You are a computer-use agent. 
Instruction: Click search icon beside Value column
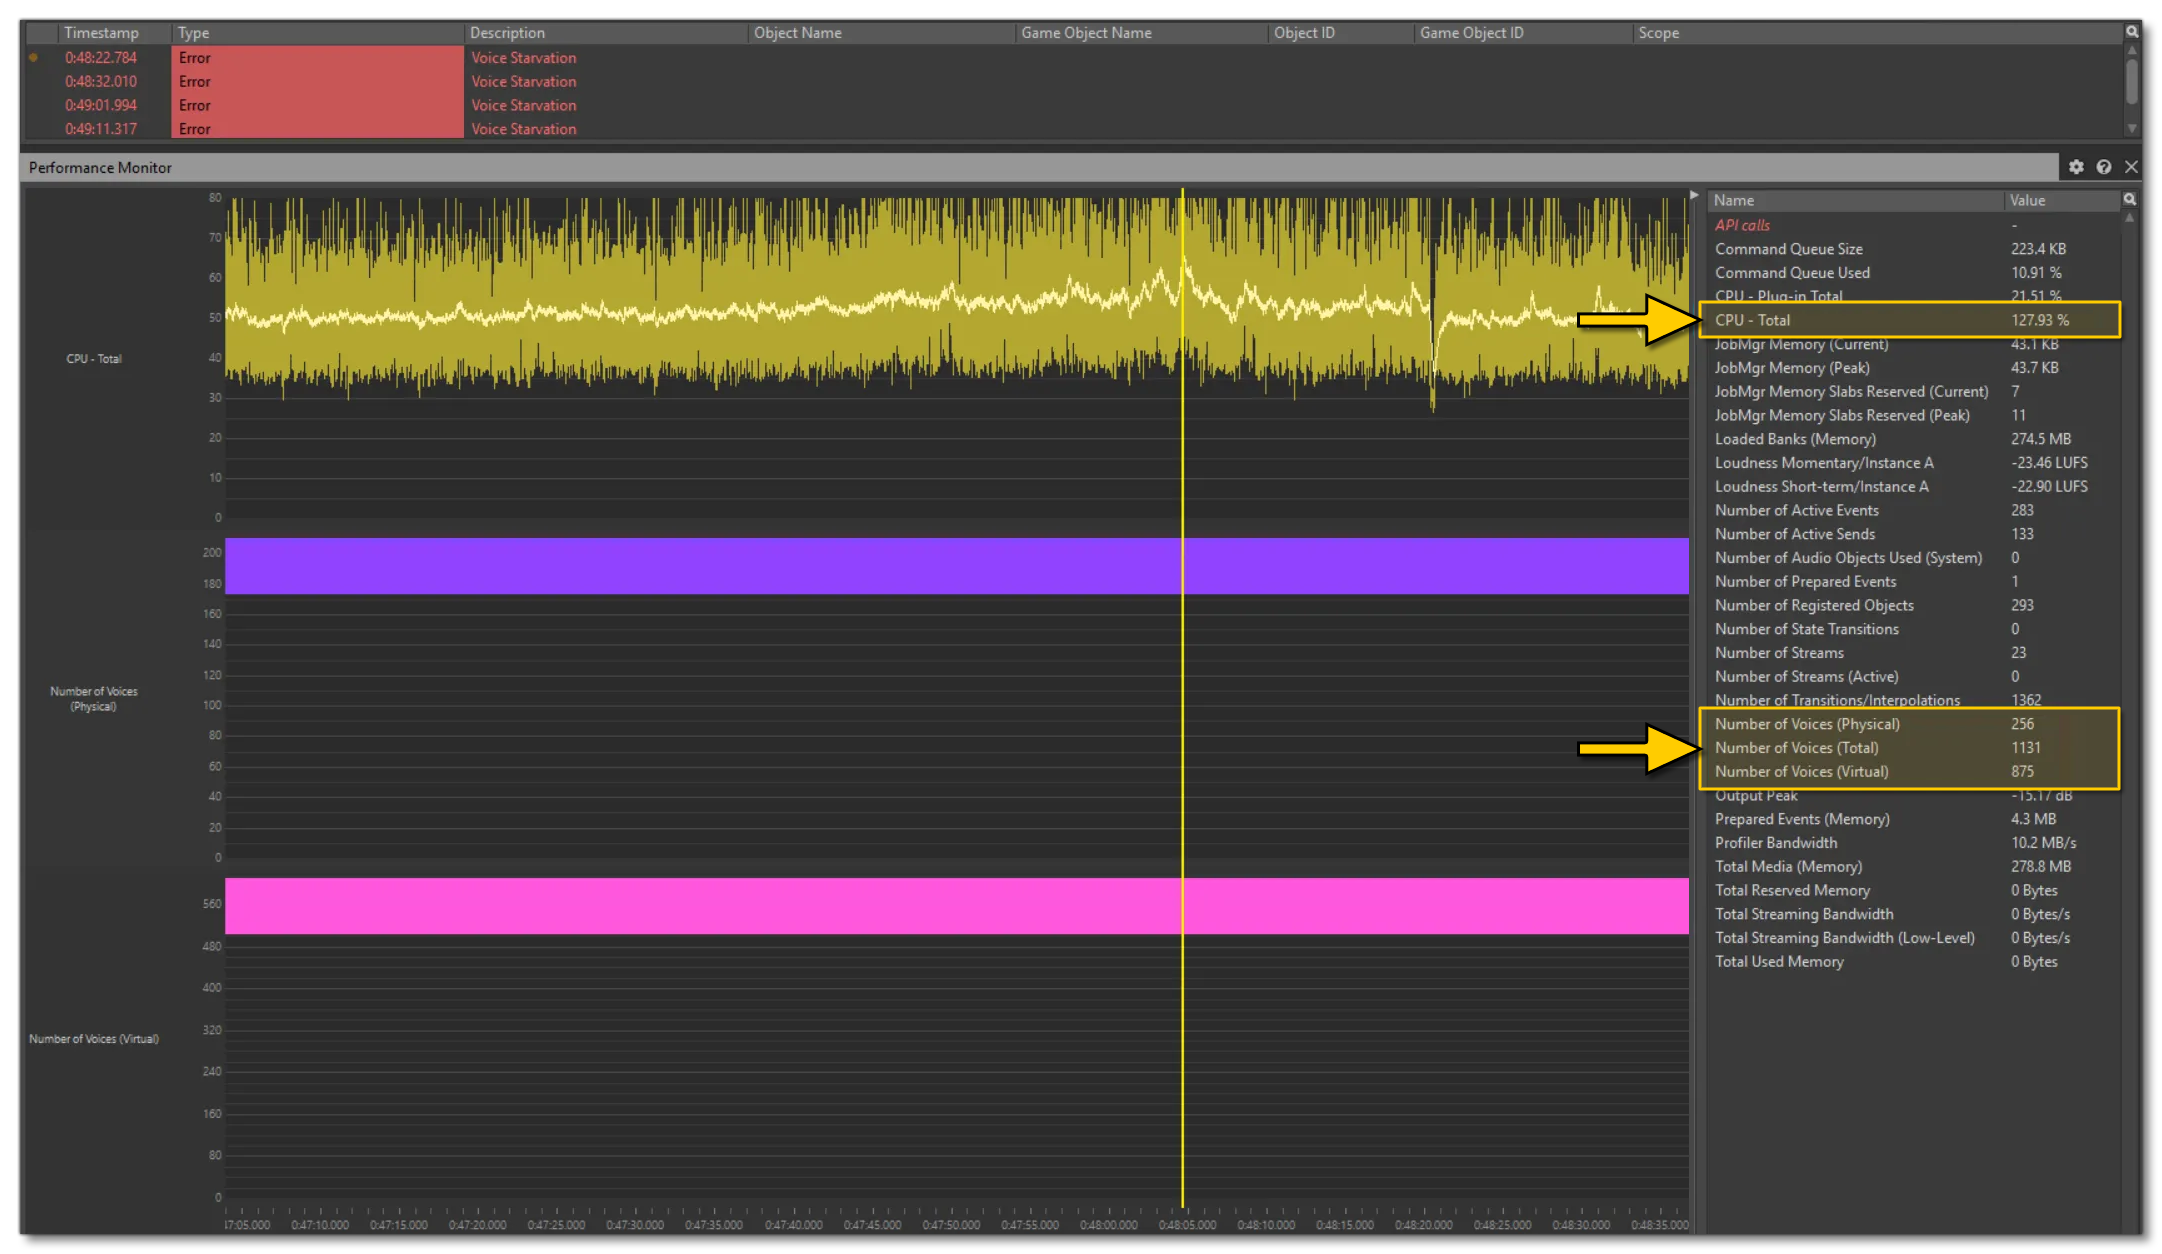2130,200
